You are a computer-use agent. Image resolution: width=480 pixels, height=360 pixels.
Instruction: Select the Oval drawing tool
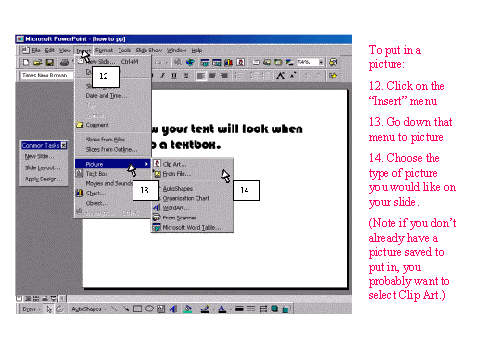149,309
